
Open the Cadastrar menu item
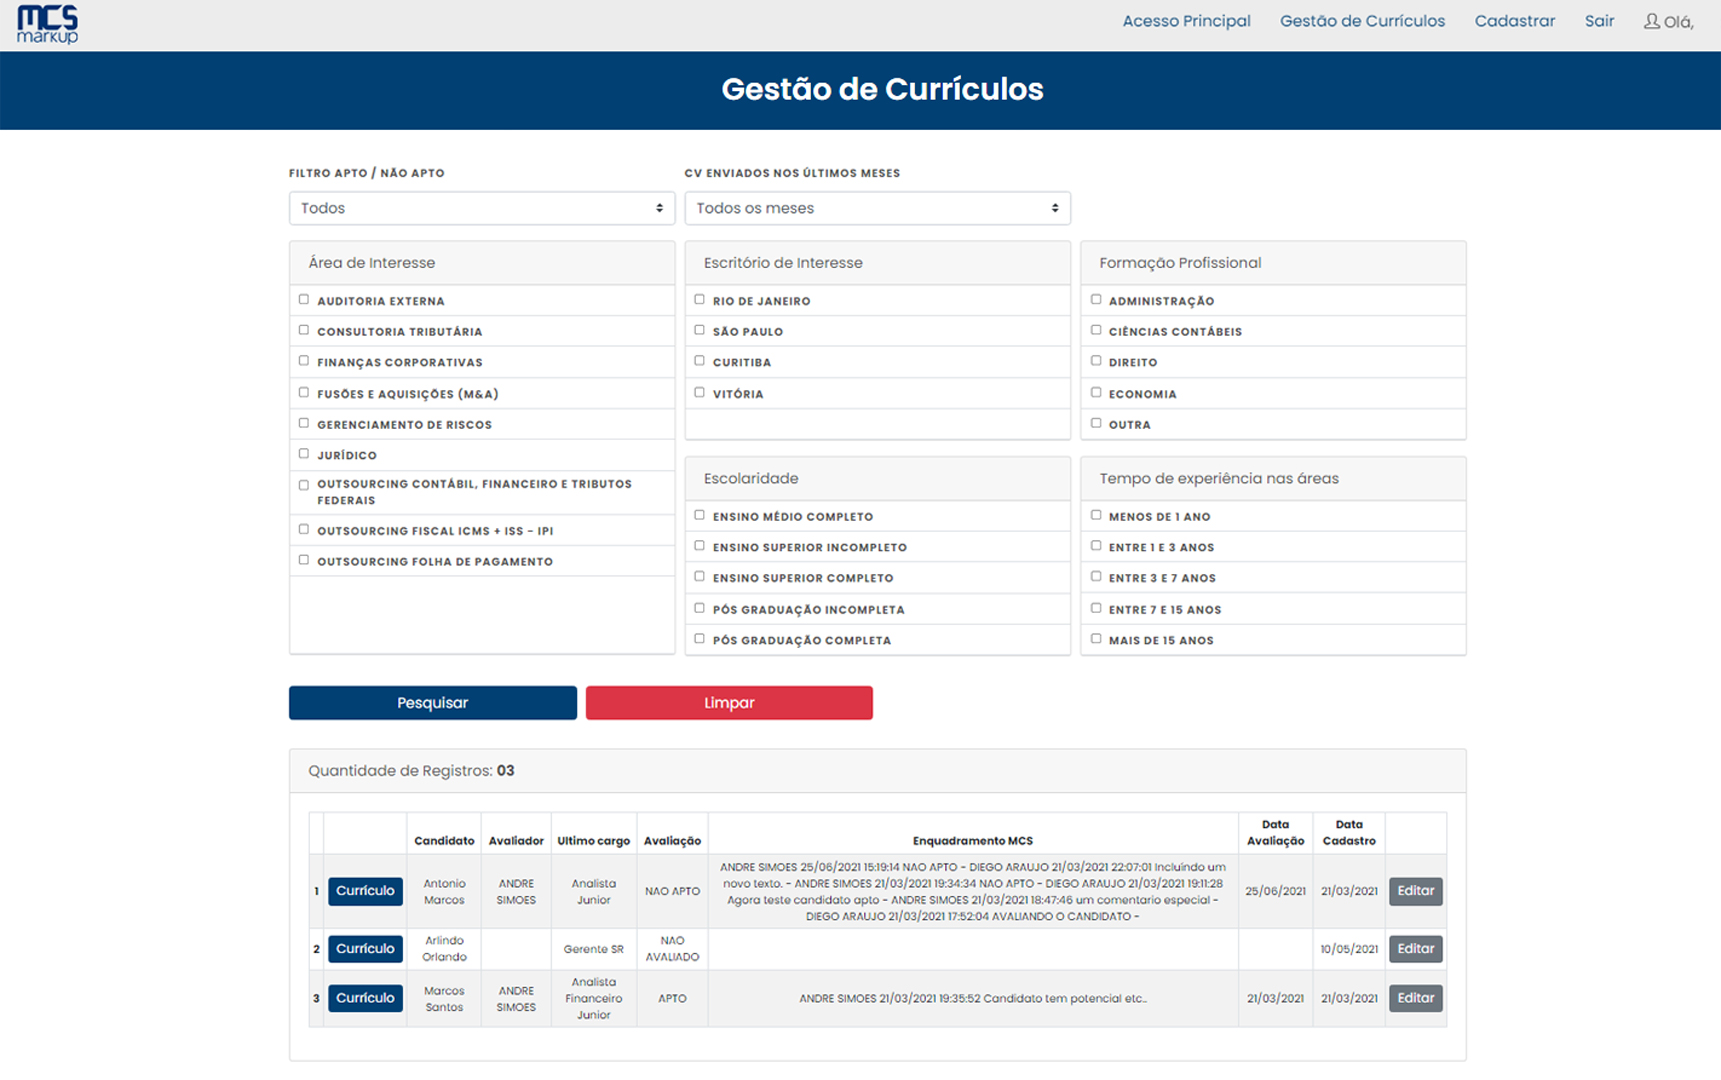tap(1514, 21)
